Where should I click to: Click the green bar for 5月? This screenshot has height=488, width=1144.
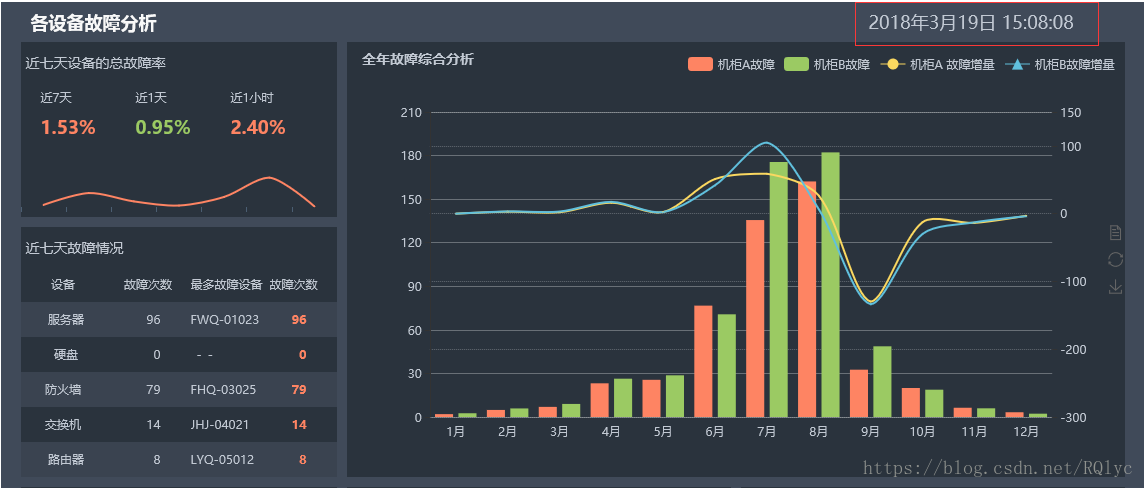pyautogui.click(x=675, y=396)
